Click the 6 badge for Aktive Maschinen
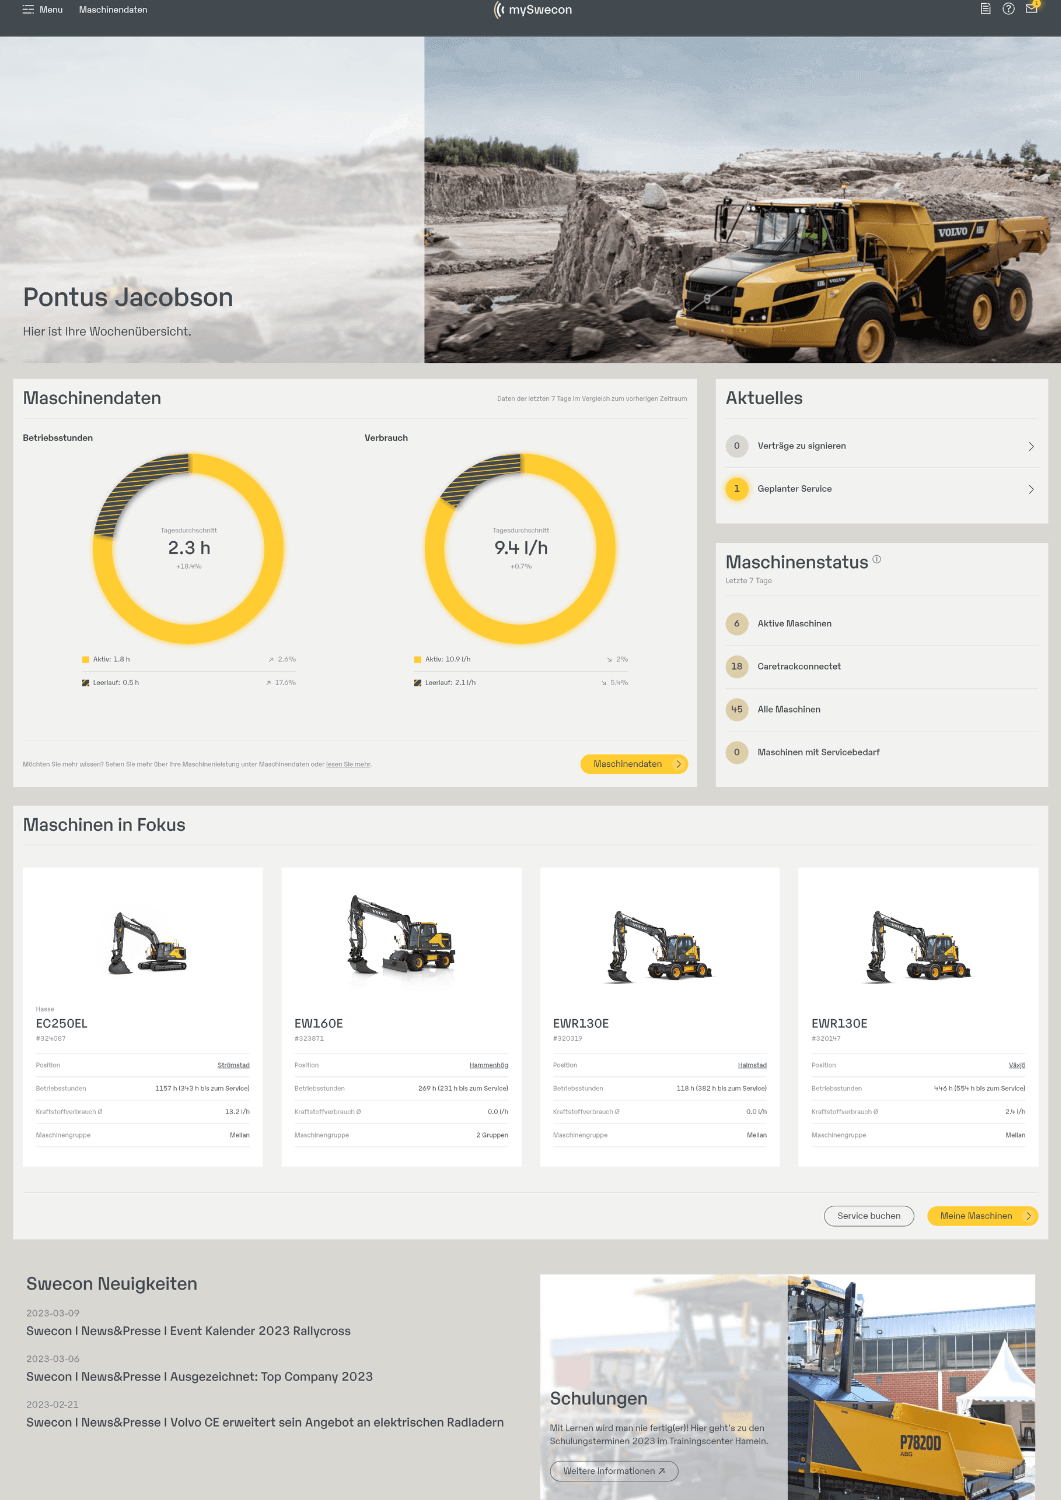 737,624
